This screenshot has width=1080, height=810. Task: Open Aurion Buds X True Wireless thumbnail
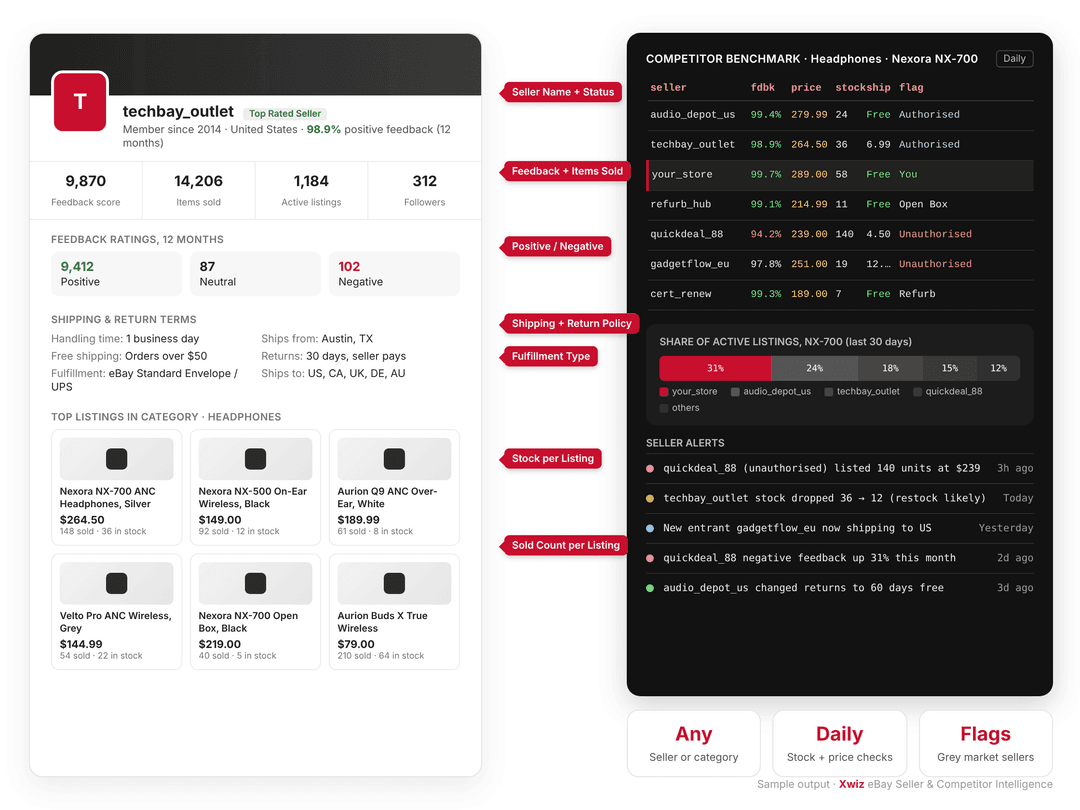394,583
